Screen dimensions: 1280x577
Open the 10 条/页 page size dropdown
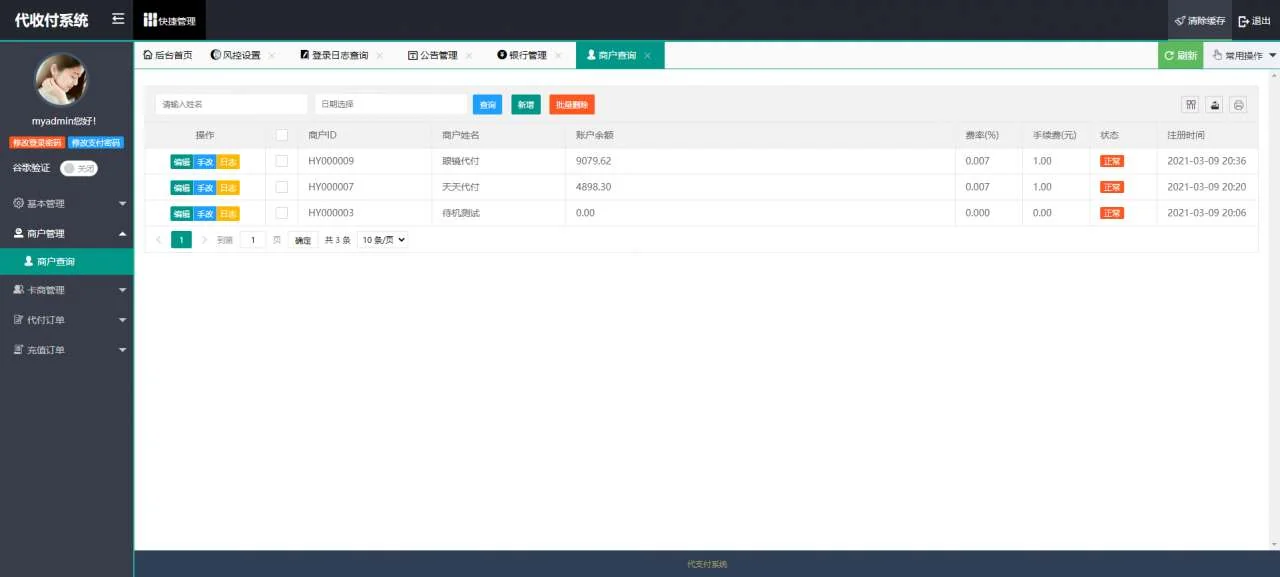381,239
